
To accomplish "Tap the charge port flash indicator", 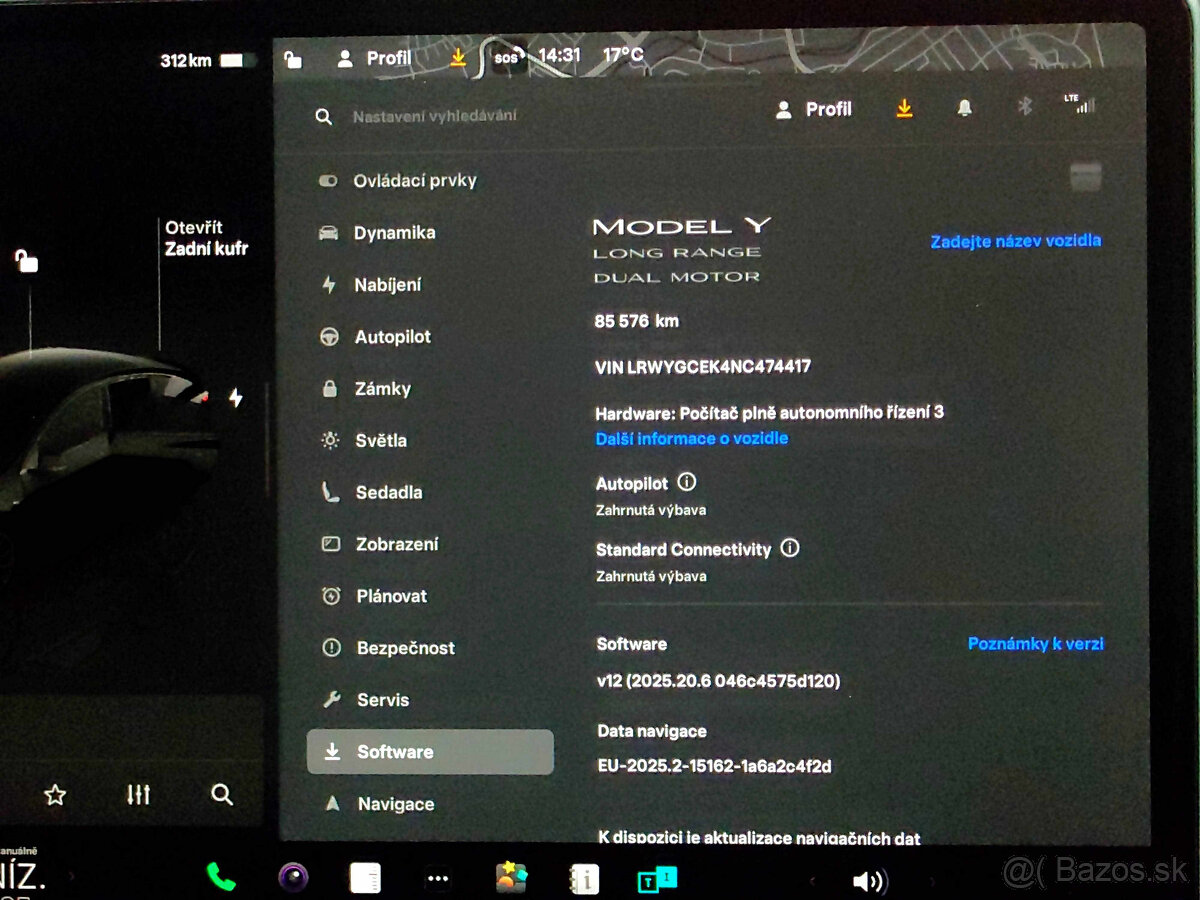I will pos(235,397).
